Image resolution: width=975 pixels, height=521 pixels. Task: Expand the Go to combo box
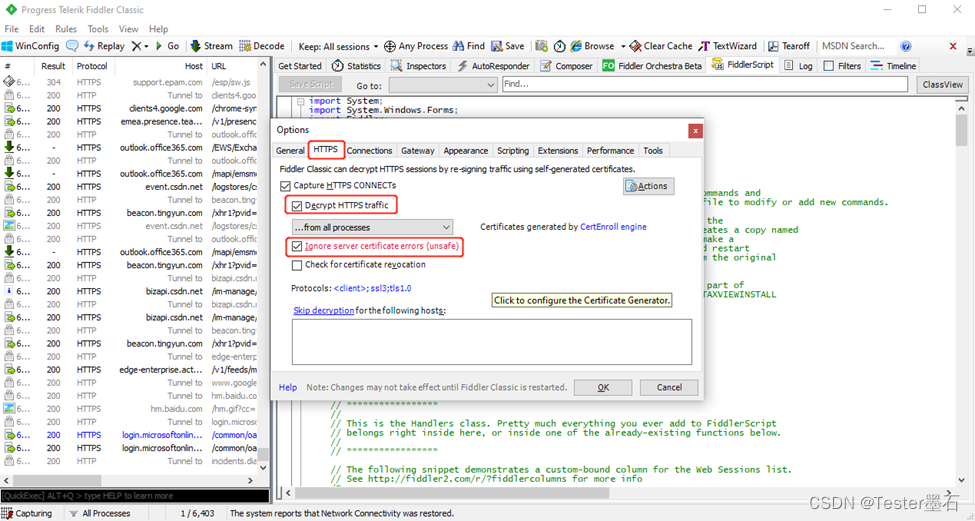(443, 85)
